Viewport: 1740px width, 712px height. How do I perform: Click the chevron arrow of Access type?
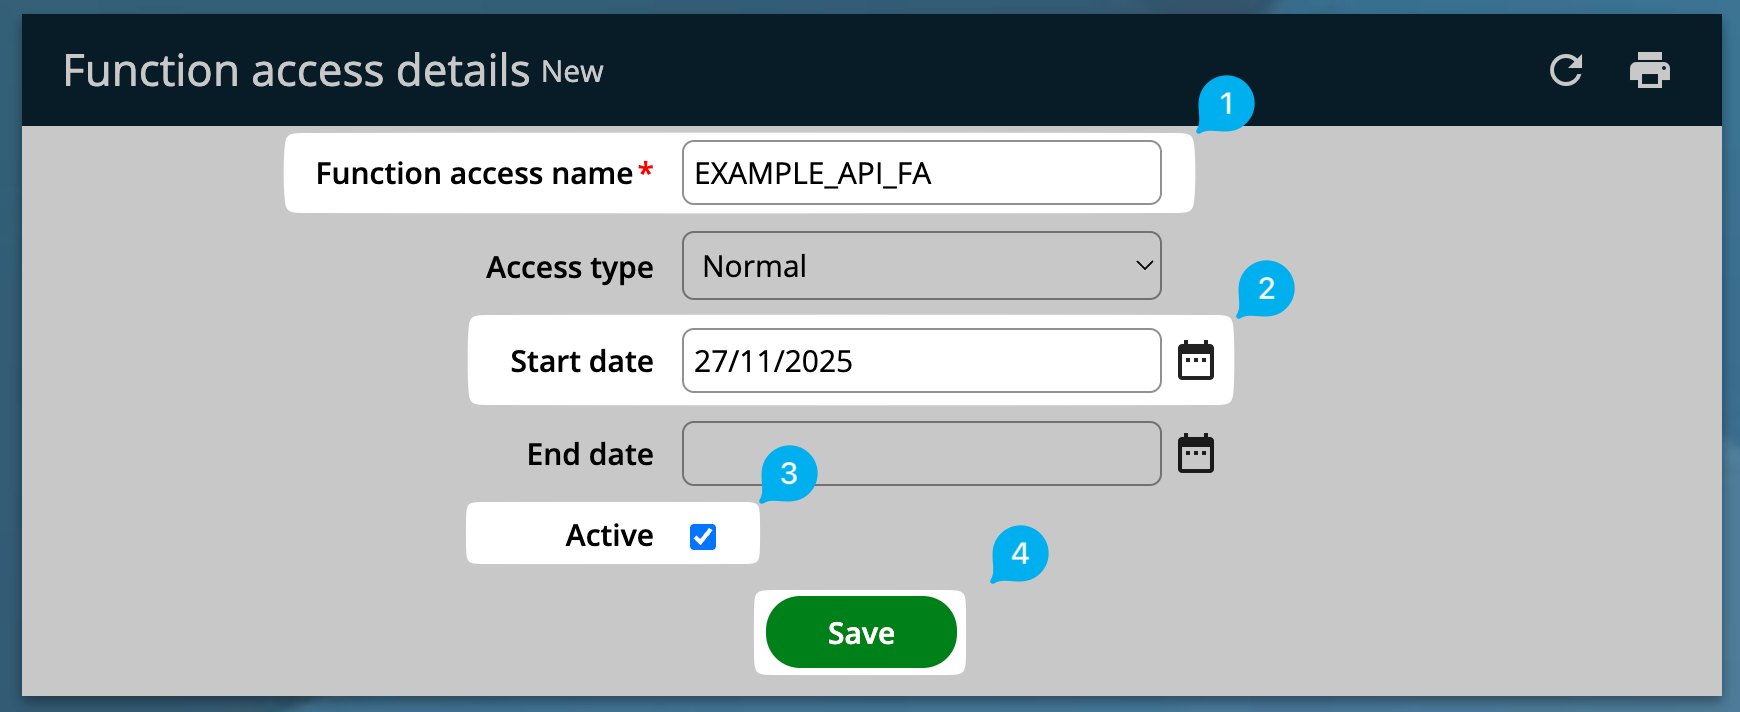point(1144,266)
